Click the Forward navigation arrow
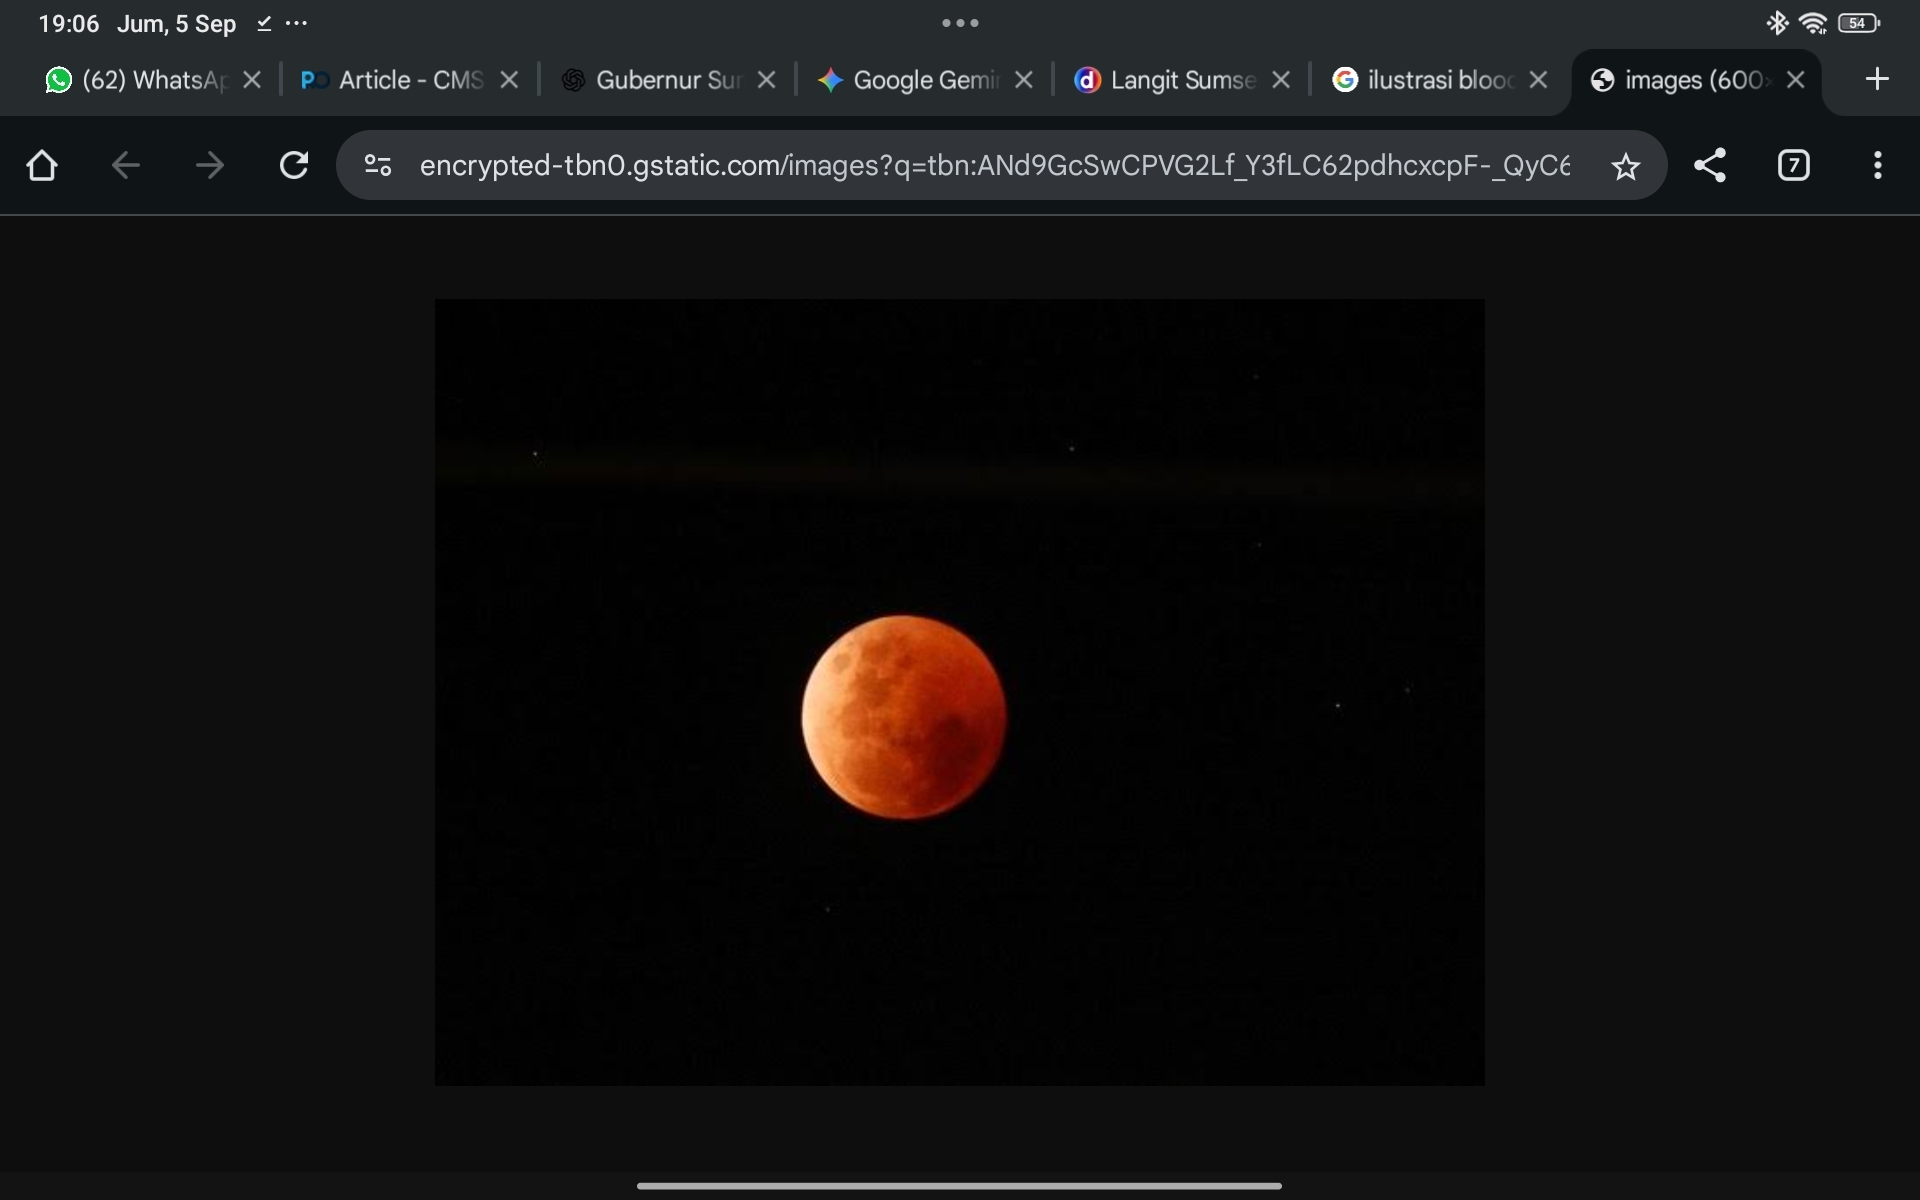Image resolution: width=1920 pixels, height=1200 pixels. 209,165
